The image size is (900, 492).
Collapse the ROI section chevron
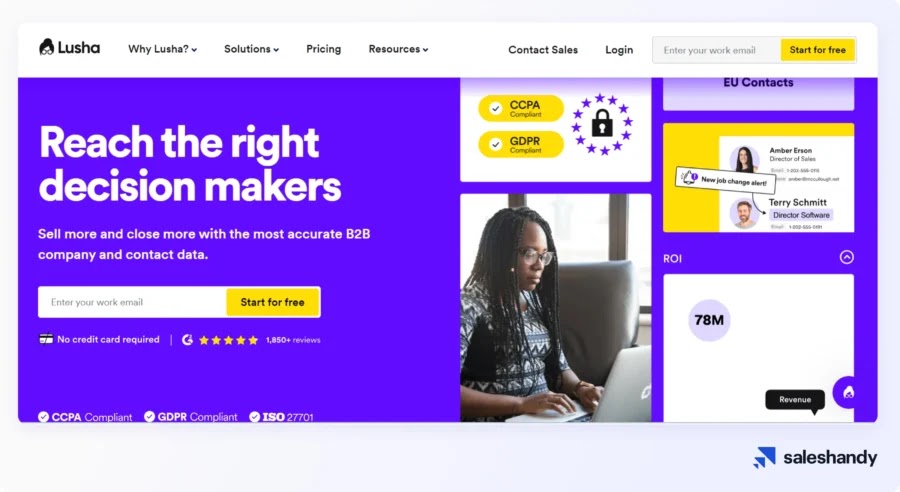847,257
